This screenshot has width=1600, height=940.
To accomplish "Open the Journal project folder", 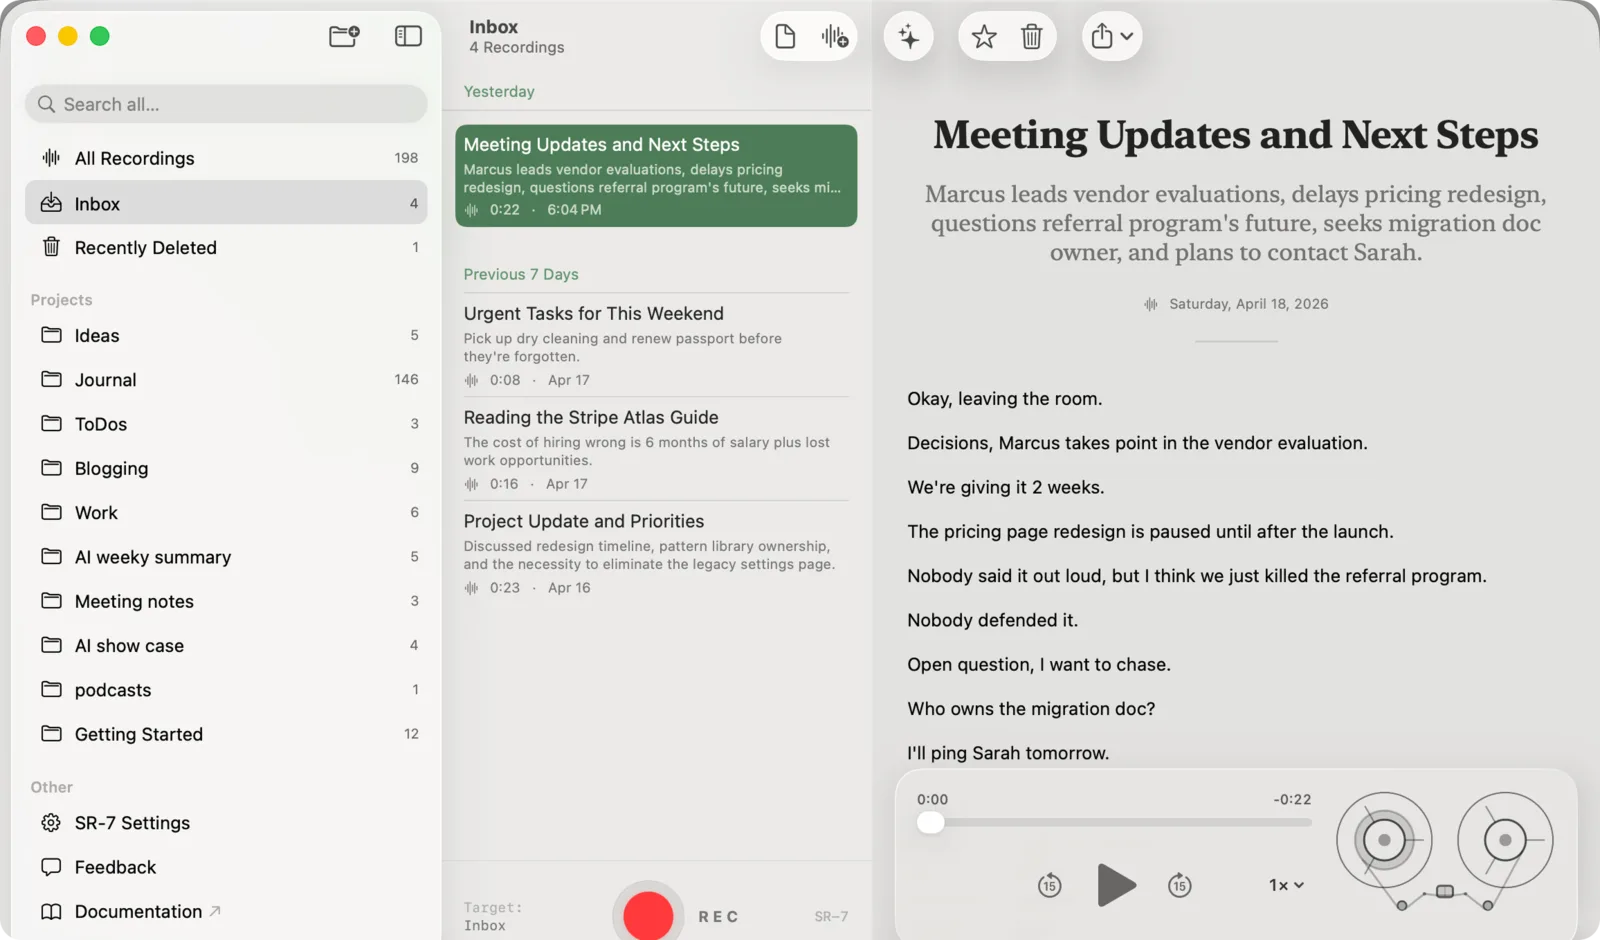I will coord(226,379).
